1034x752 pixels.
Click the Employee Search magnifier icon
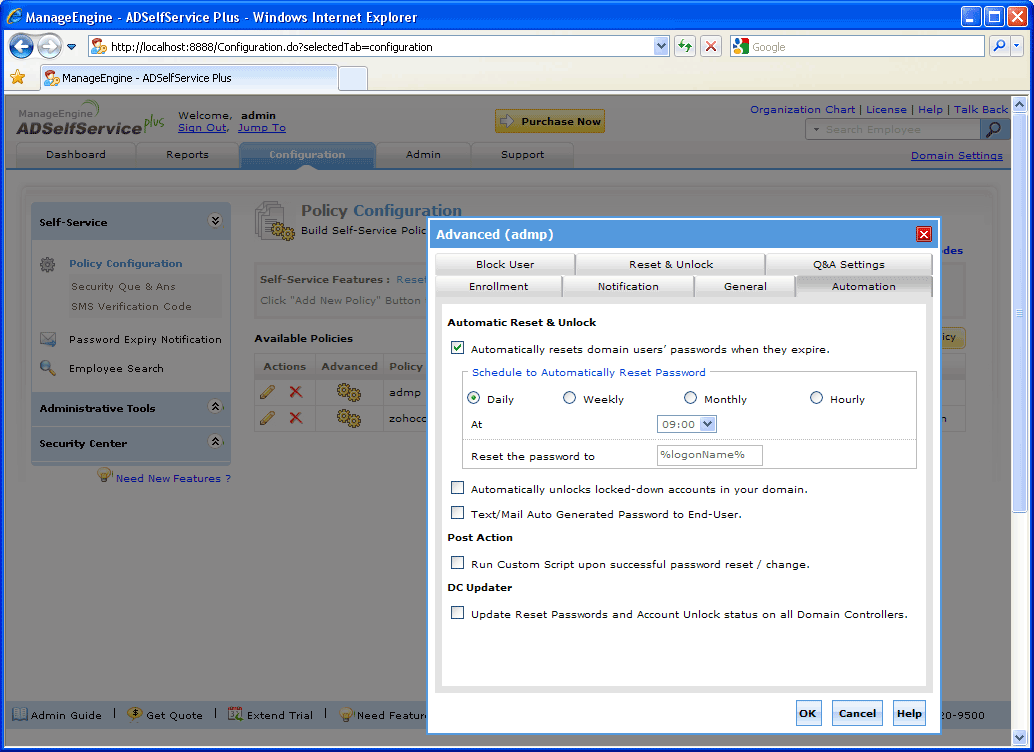pos(47,367)
